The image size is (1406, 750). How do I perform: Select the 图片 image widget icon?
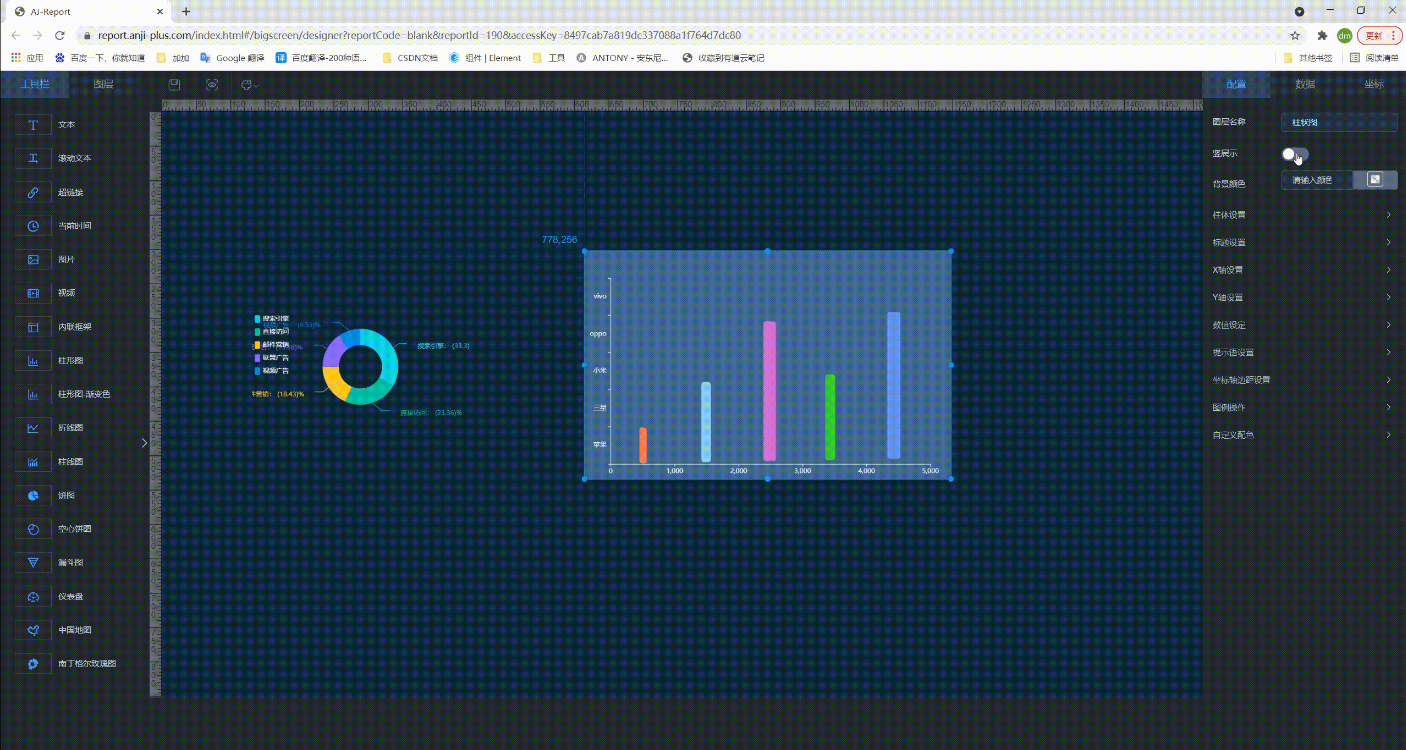(x=33, y=259)
